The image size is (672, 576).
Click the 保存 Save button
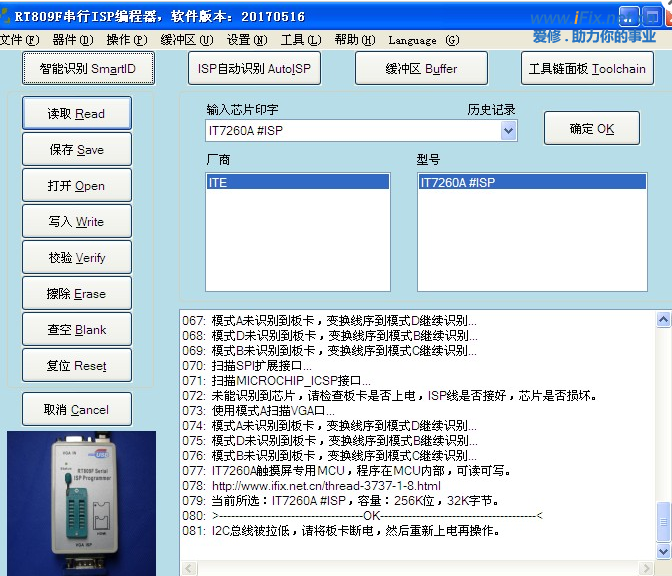(x=77, y=149)
